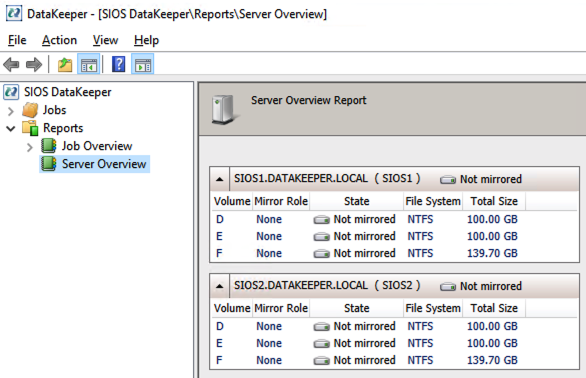Click SIOS1 volume F state drive icon

point(321,254)
